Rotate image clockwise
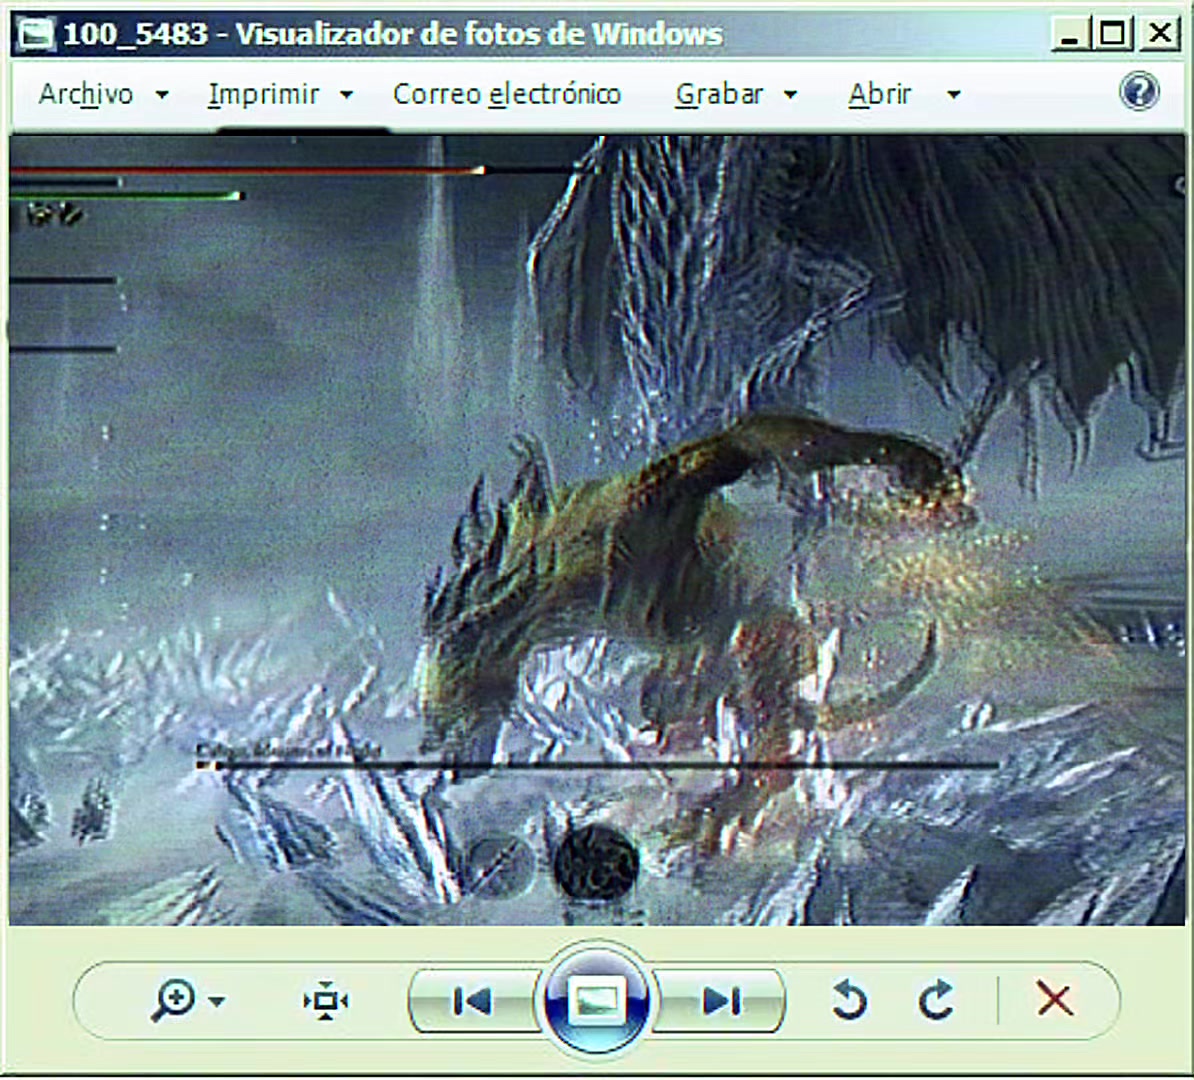Viewport: 1194px width, 1080px height. [937, 1000]
